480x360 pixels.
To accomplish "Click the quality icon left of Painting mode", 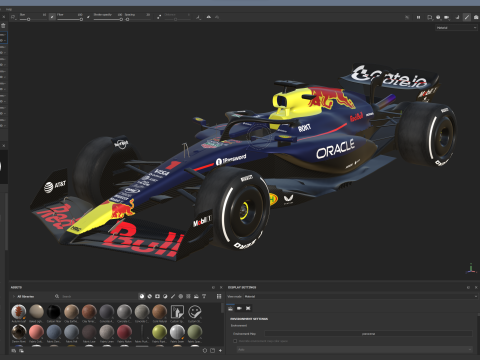I will [457, 17].
